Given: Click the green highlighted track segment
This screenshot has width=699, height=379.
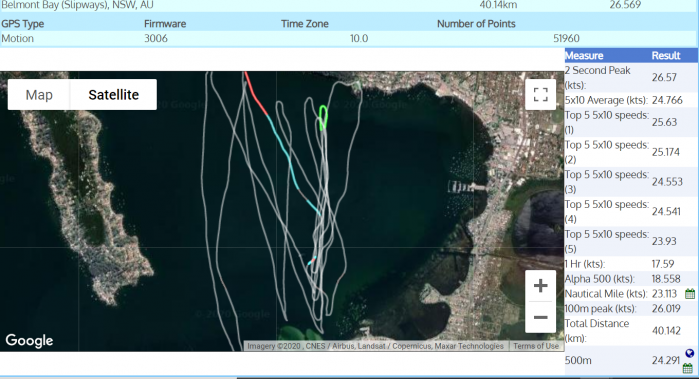Looking at the screenshot, I should pos(324,117).
